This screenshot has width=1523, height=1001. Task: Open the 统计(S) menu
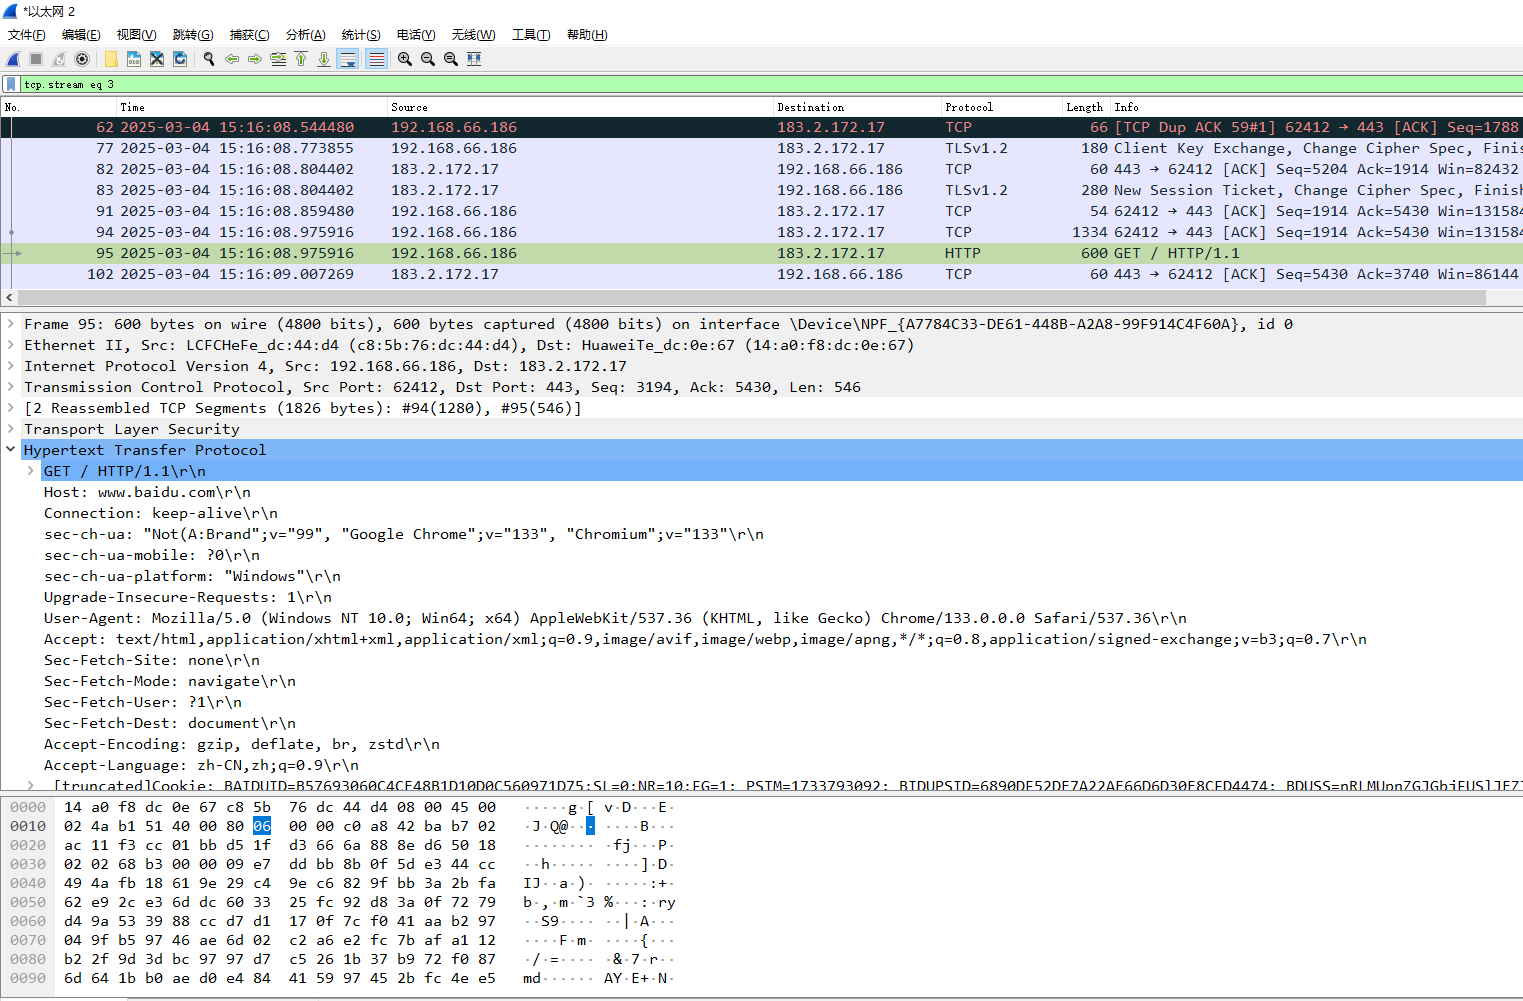click(360, 35)
